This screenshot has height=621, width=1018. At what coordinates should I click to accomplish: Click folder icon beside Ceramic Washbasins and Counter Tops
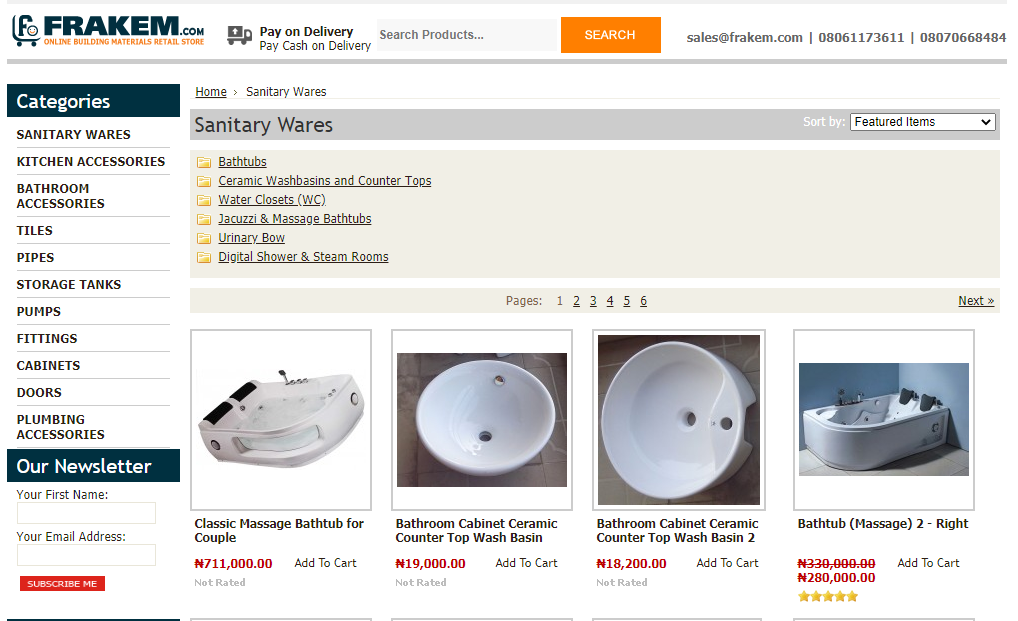(204, 181)
